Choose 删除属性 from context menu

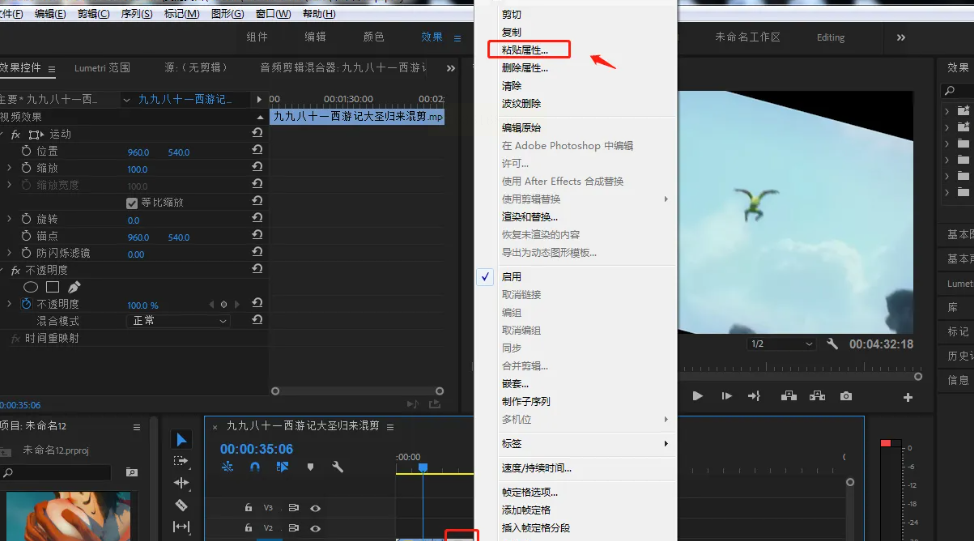525,68
